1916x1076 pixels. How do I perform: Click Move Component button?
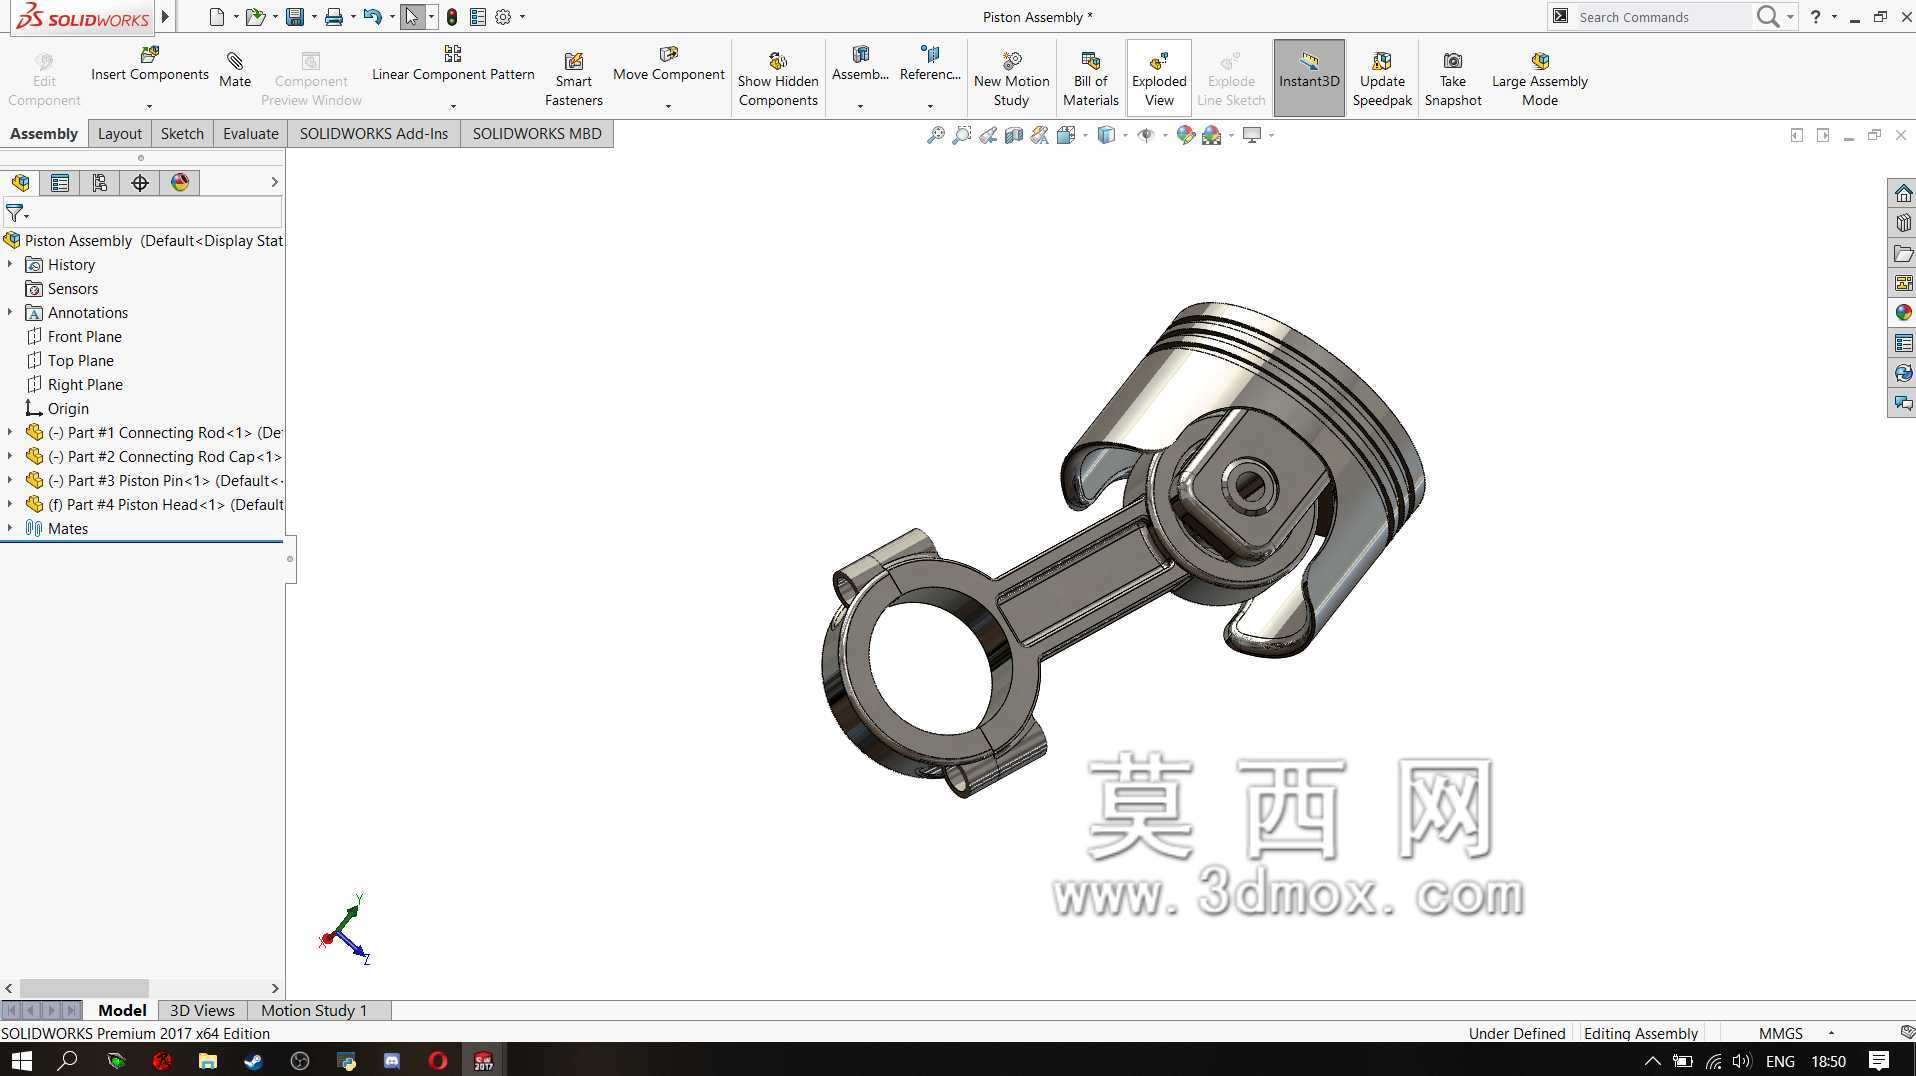668,66
